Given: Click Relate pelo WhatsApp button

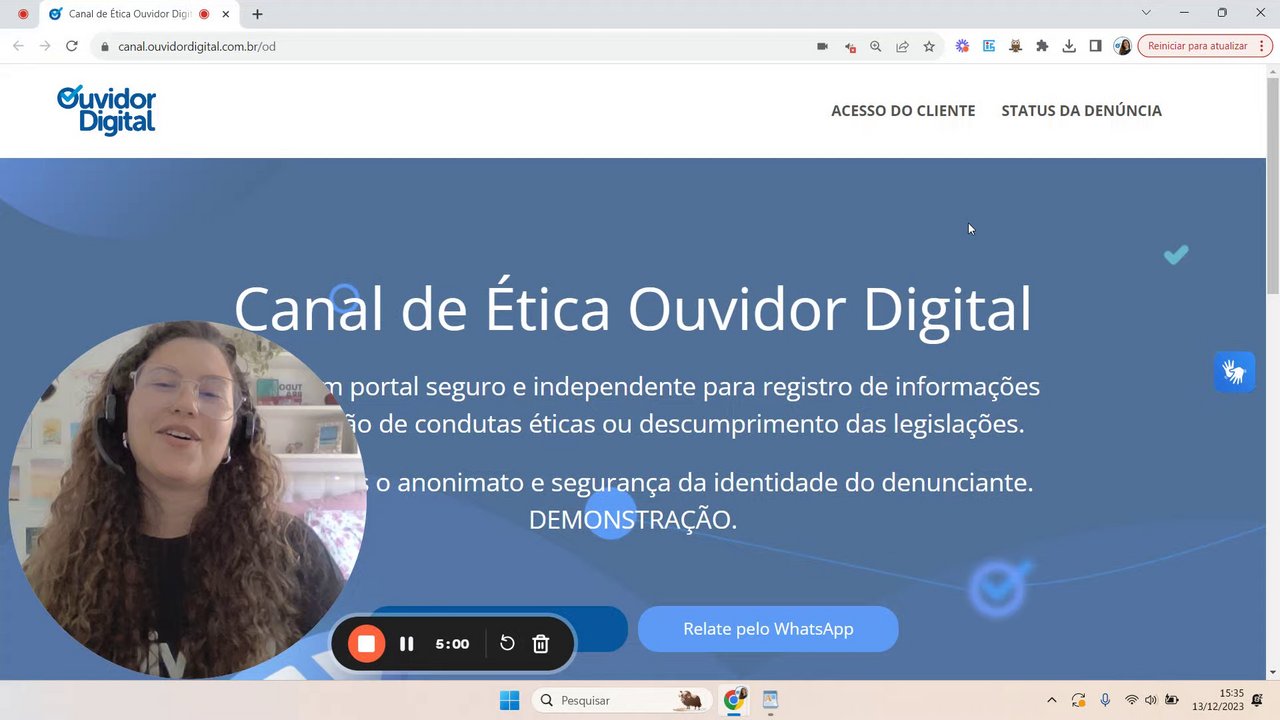Looking at the screenshot, I should click(x=768, y=629).
